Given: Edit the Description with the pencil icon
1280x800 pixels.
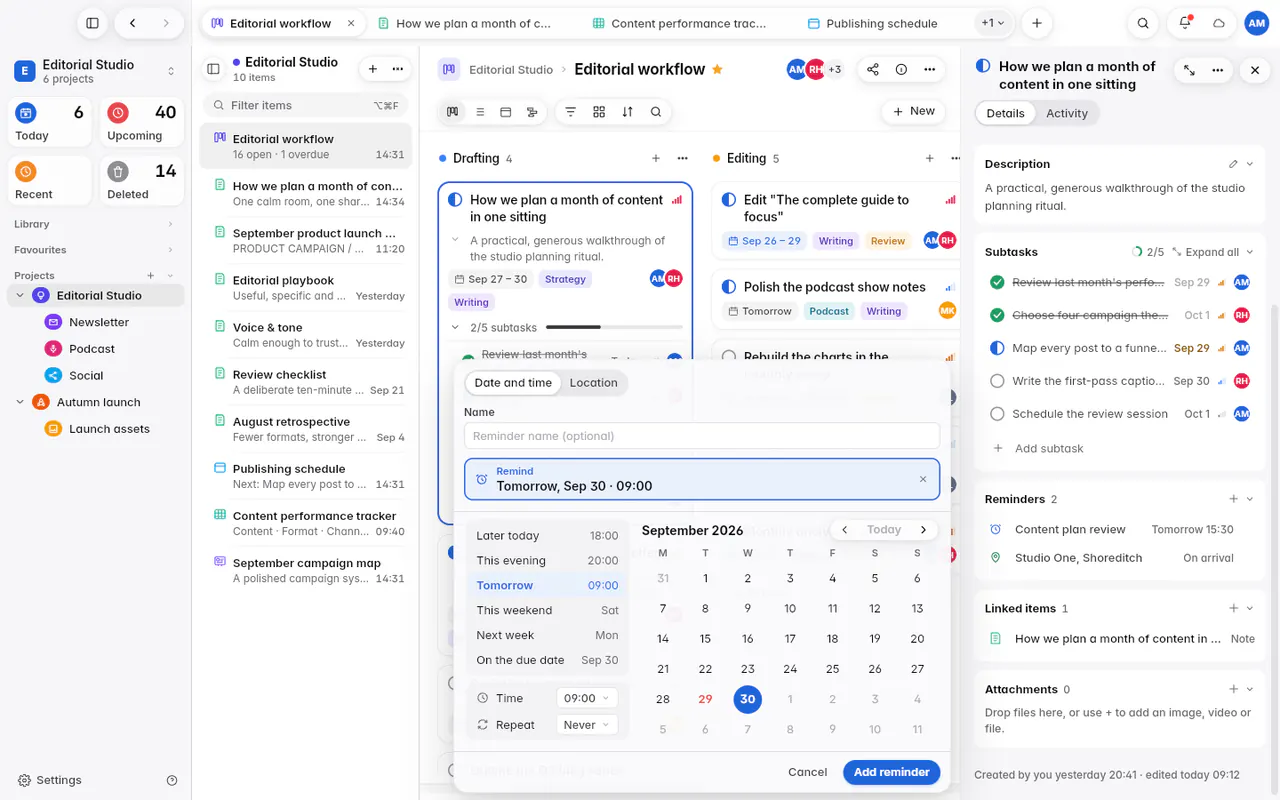Looking at the screenshot, I should tap(1233, 164).
